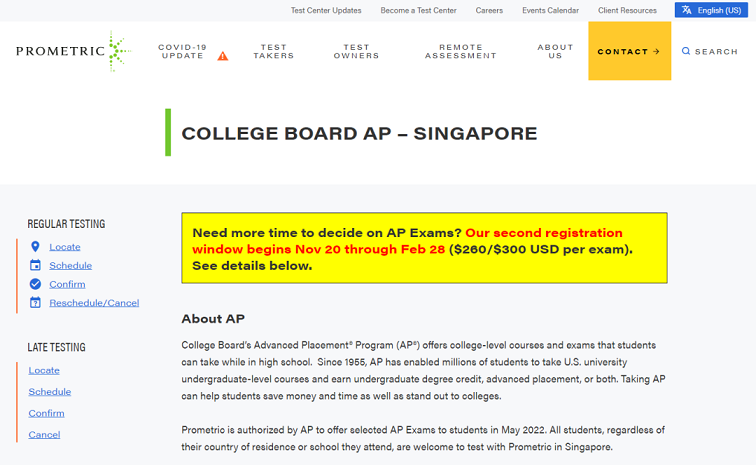Click the Late Testing heading
756x465 pixels.
coord(56,347)
